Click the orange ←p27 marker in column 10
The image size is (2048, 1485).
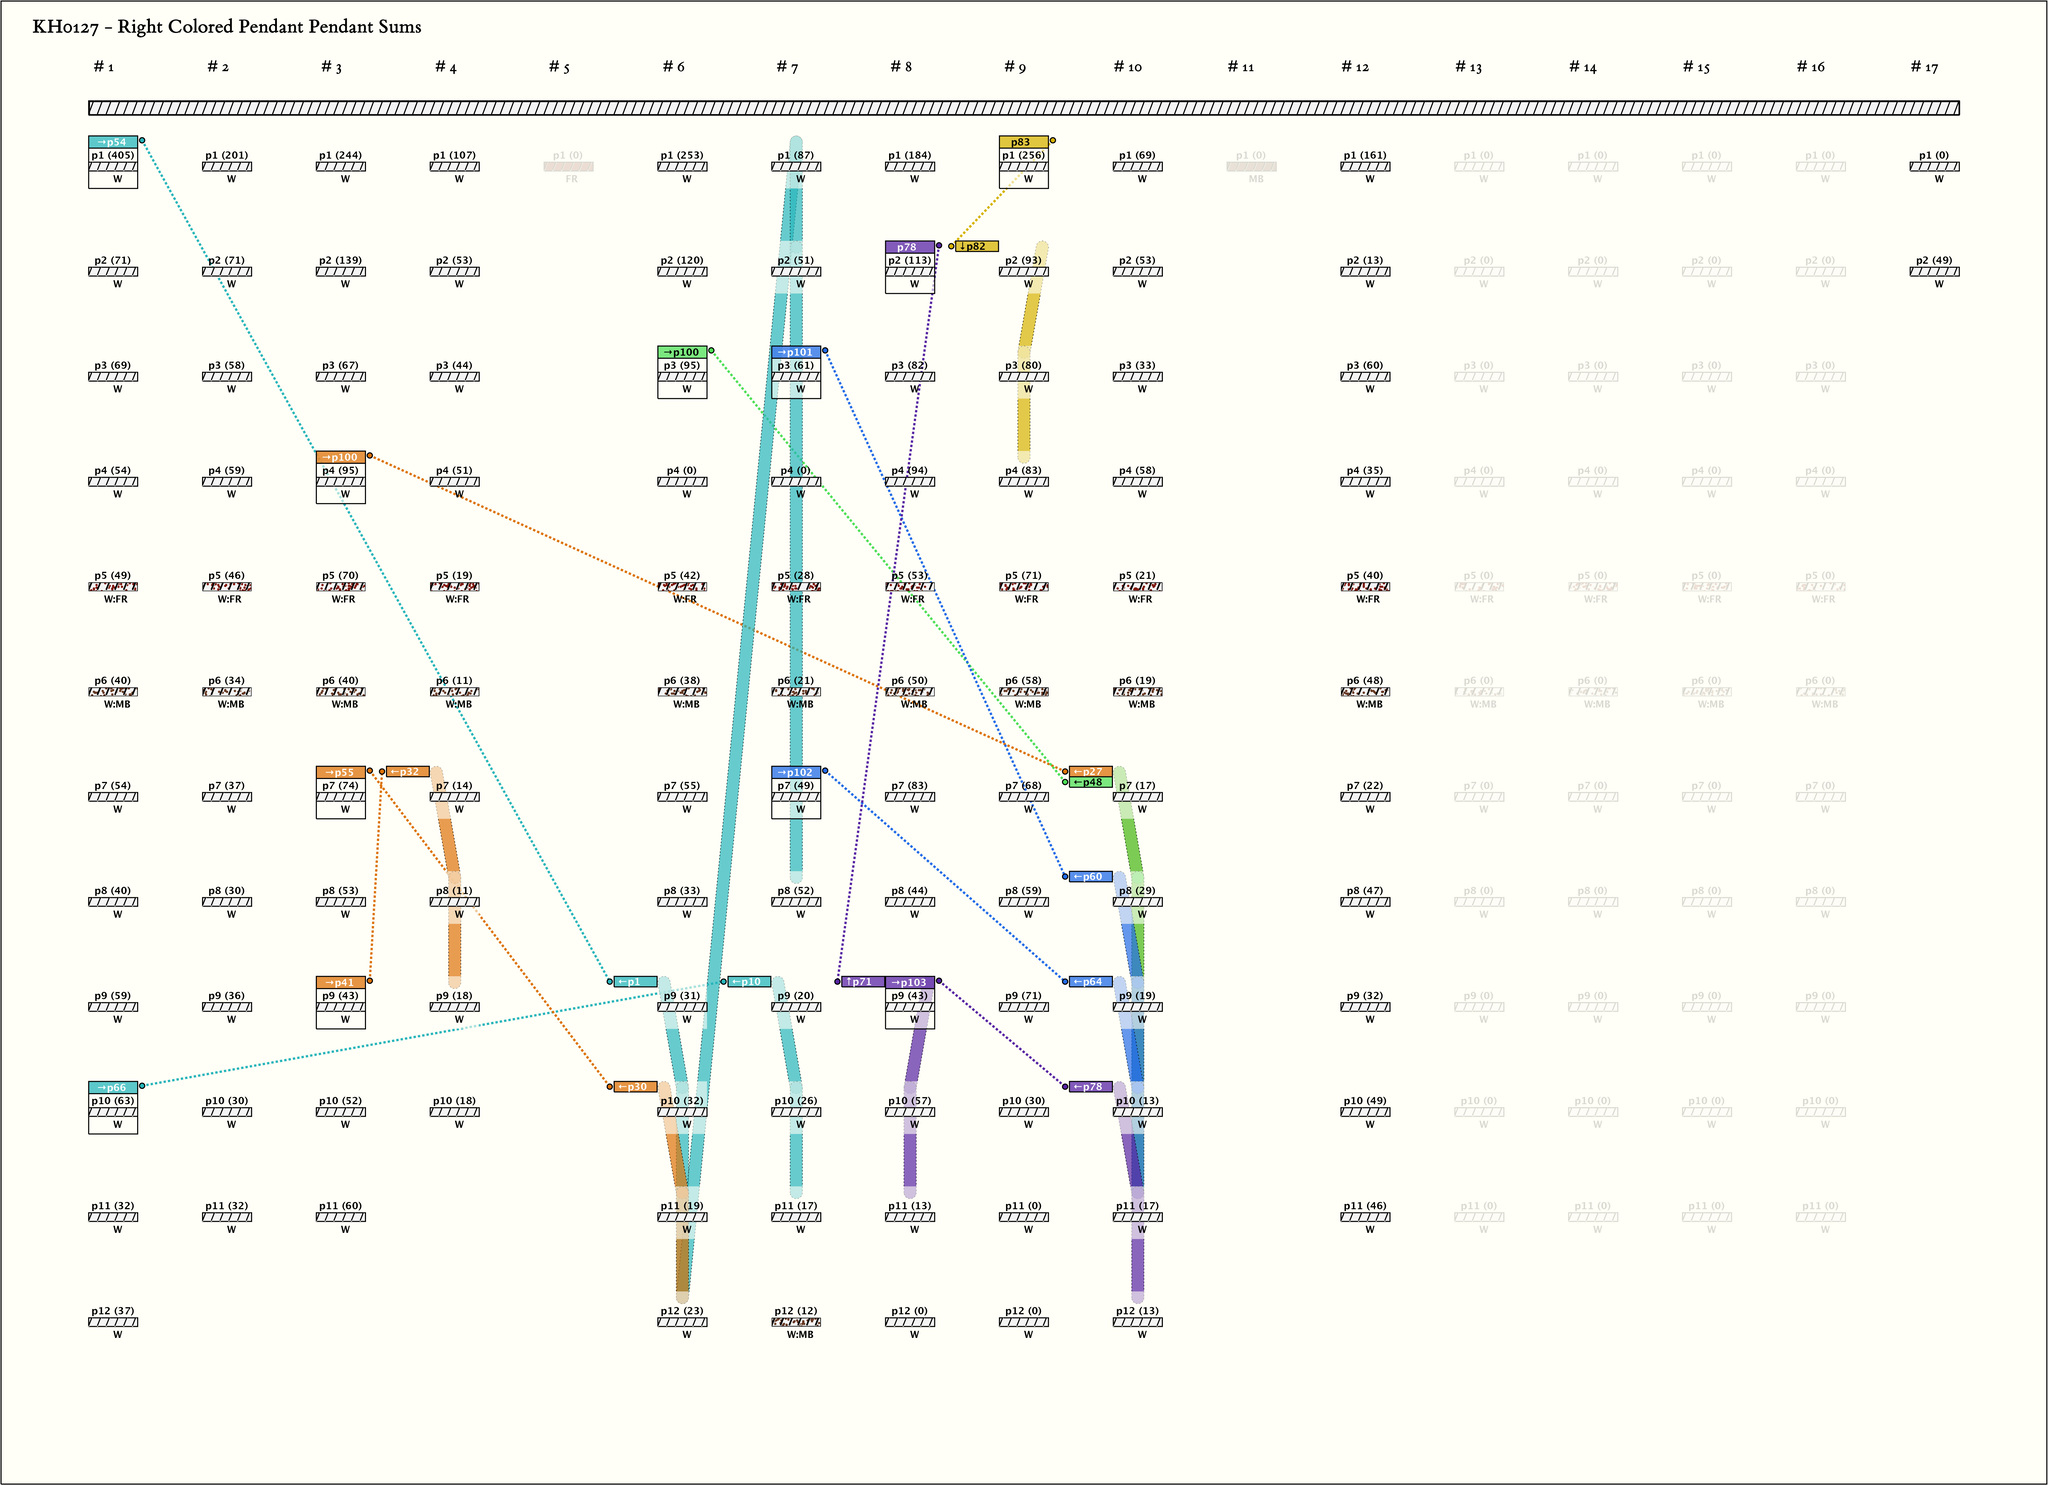(x=1090, y=771)
